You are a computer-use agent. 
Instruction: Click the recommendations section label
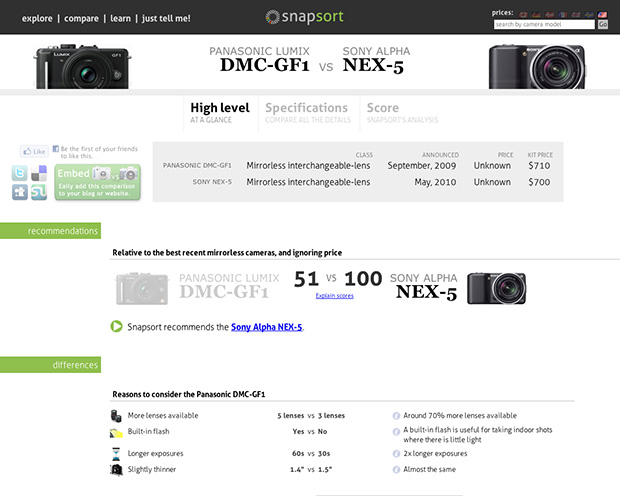[50, 231]
